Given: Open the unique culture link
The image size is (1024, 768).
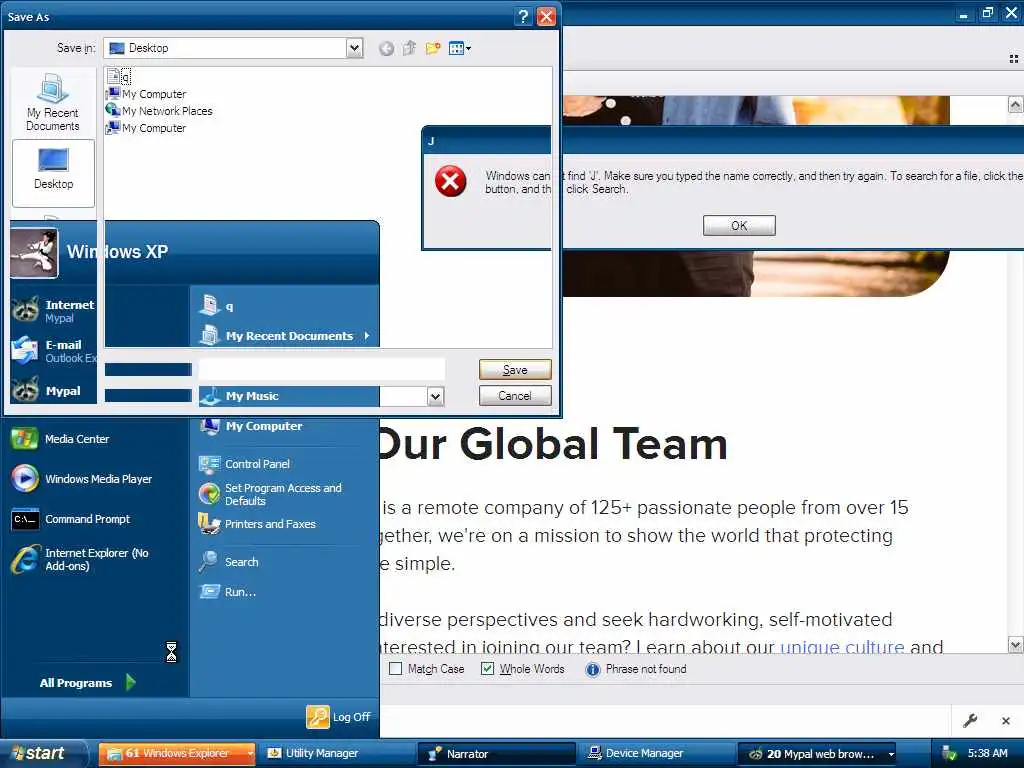Looking at the screenshot, I should (x=842, y=647).
